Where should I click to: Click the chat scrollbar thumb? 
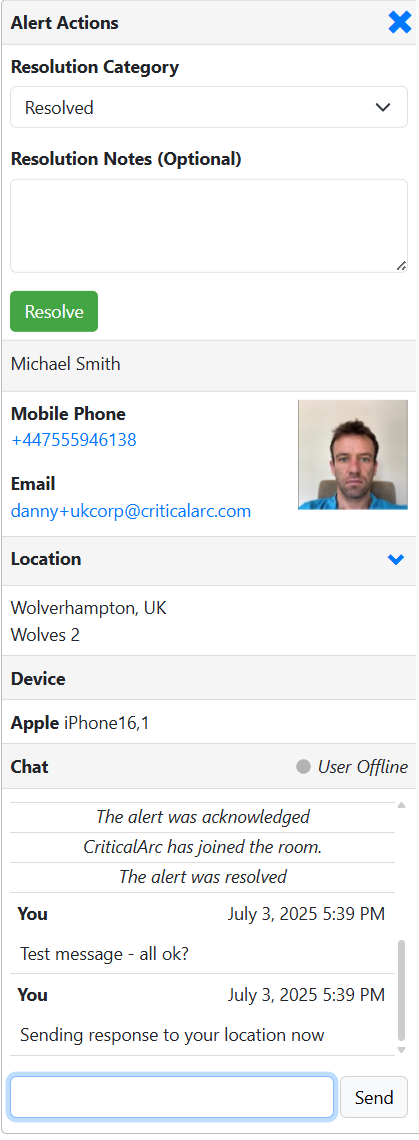402,991
